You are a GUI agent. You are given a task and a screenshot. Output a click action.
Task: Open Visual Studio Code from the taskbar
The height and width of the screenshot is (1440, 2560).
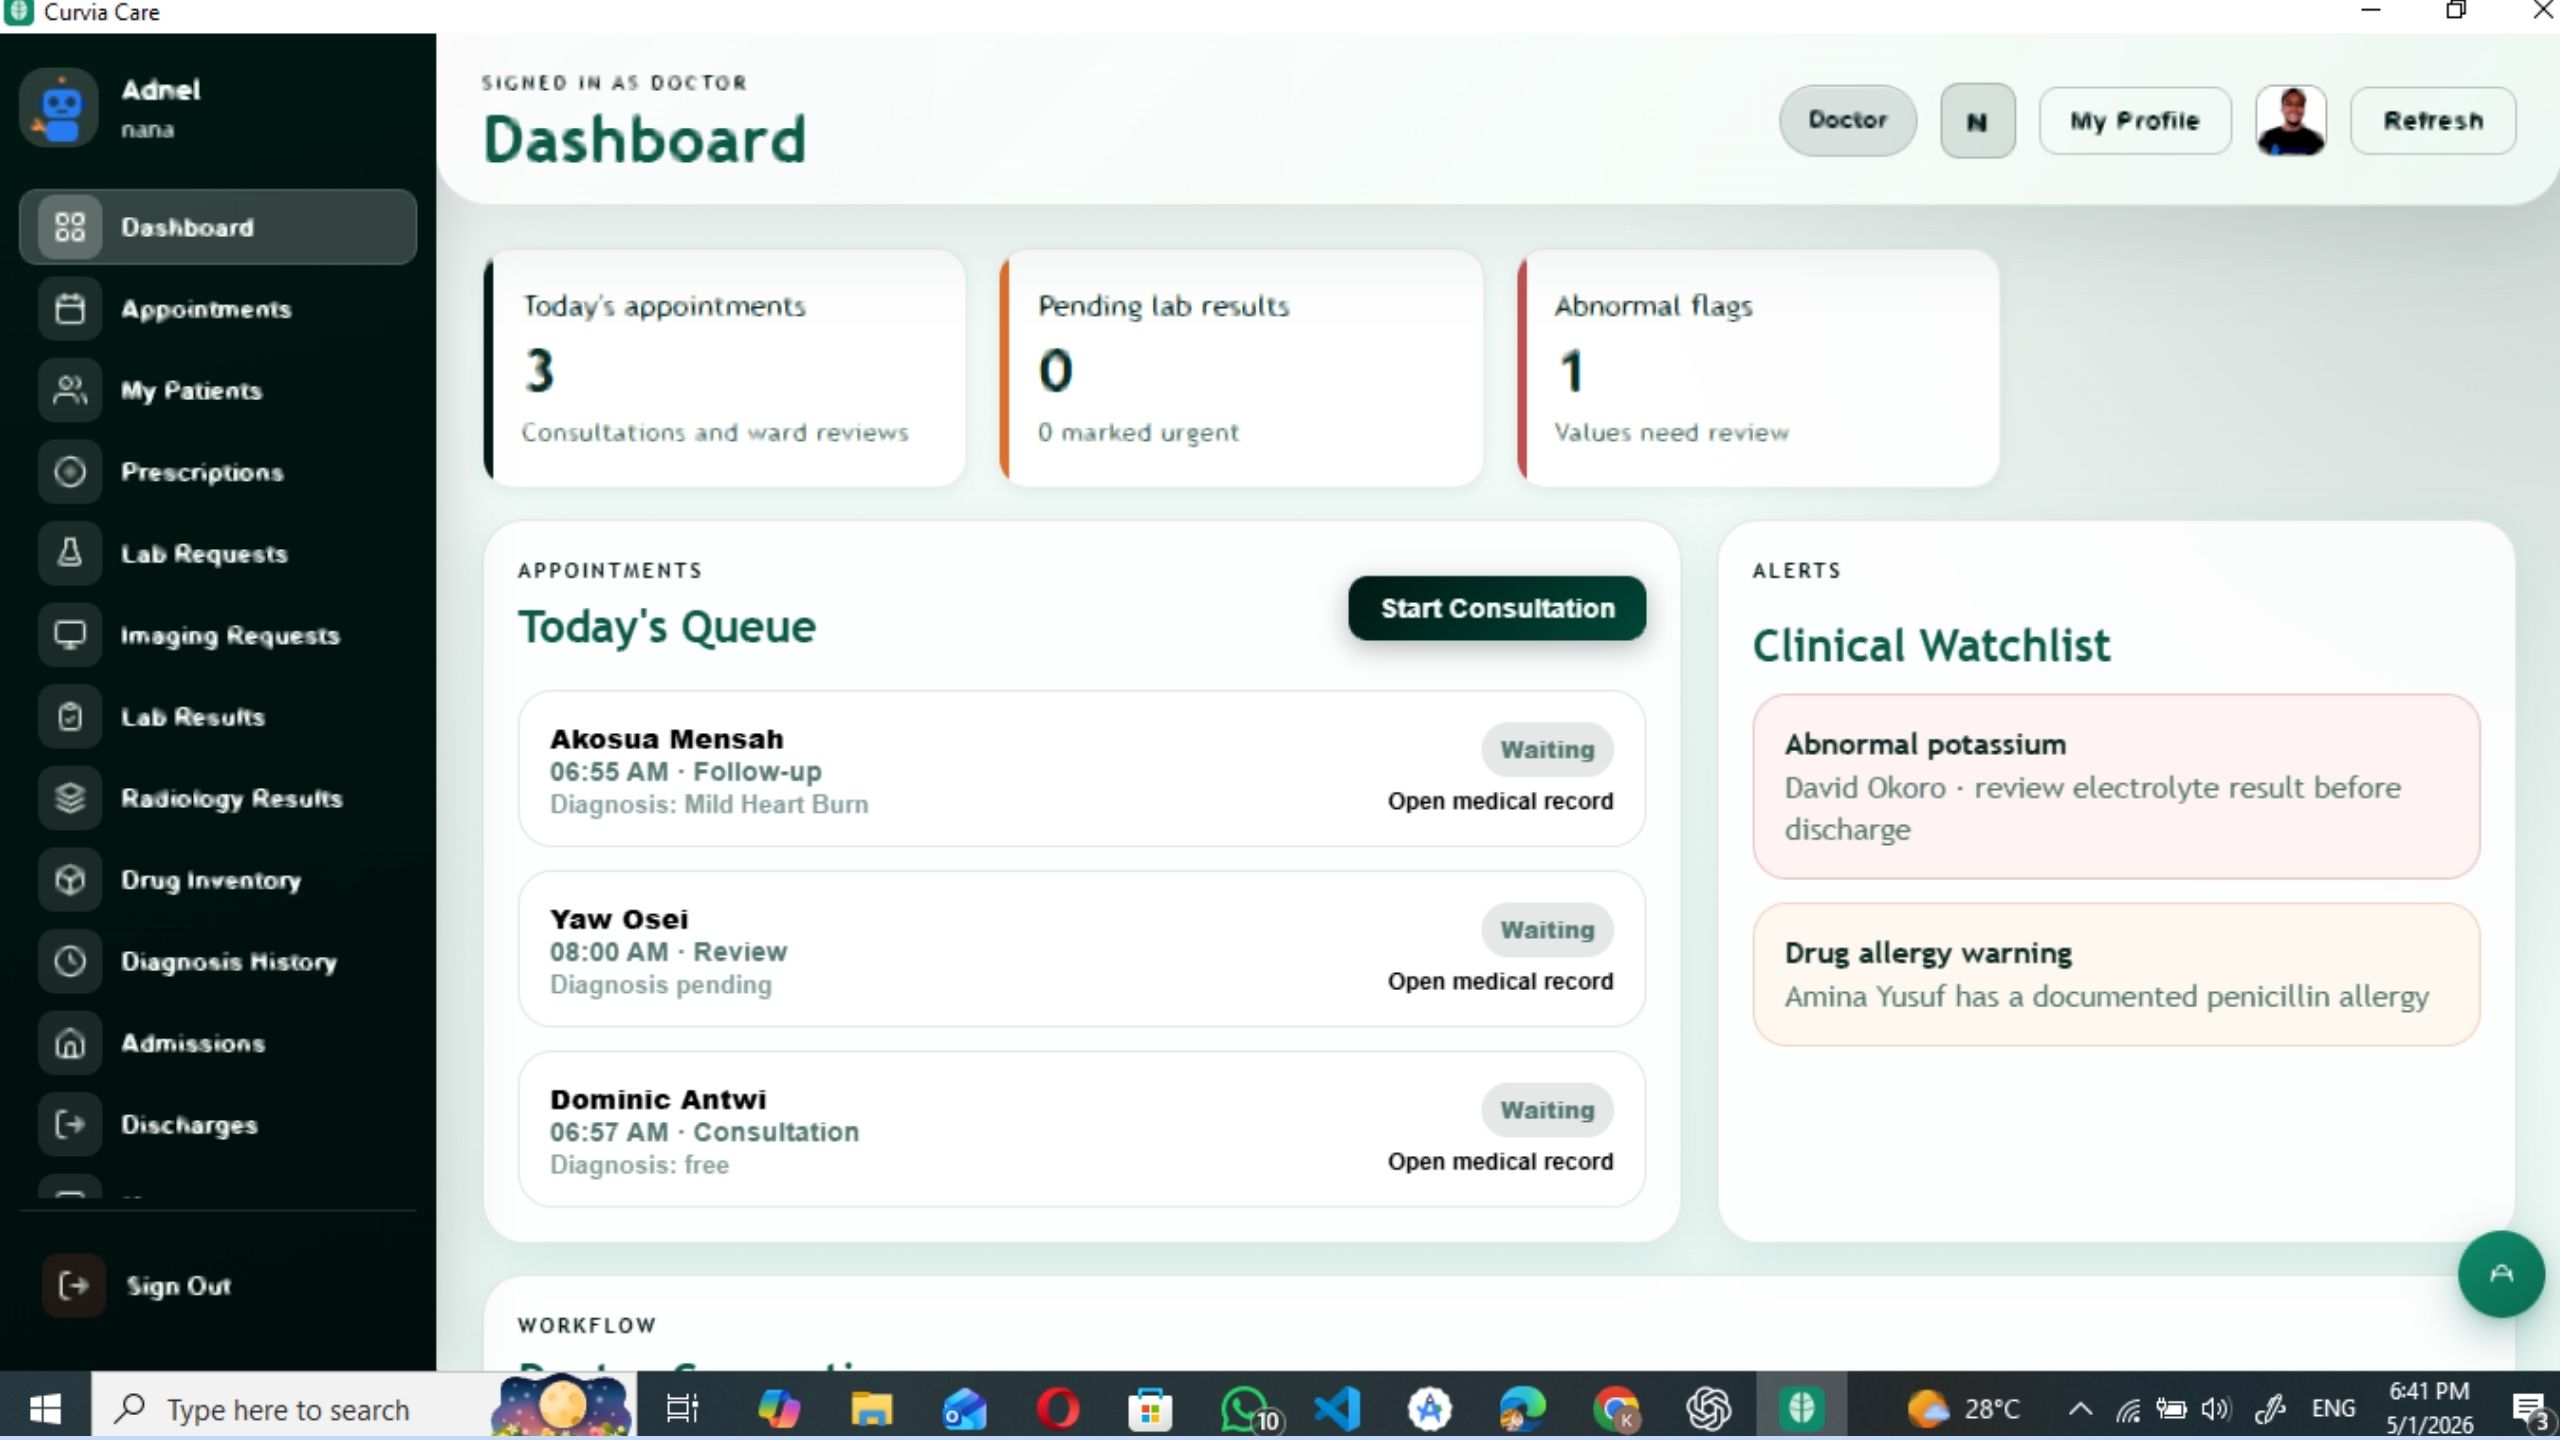pyautogui.click(x=1337, y=1409)
